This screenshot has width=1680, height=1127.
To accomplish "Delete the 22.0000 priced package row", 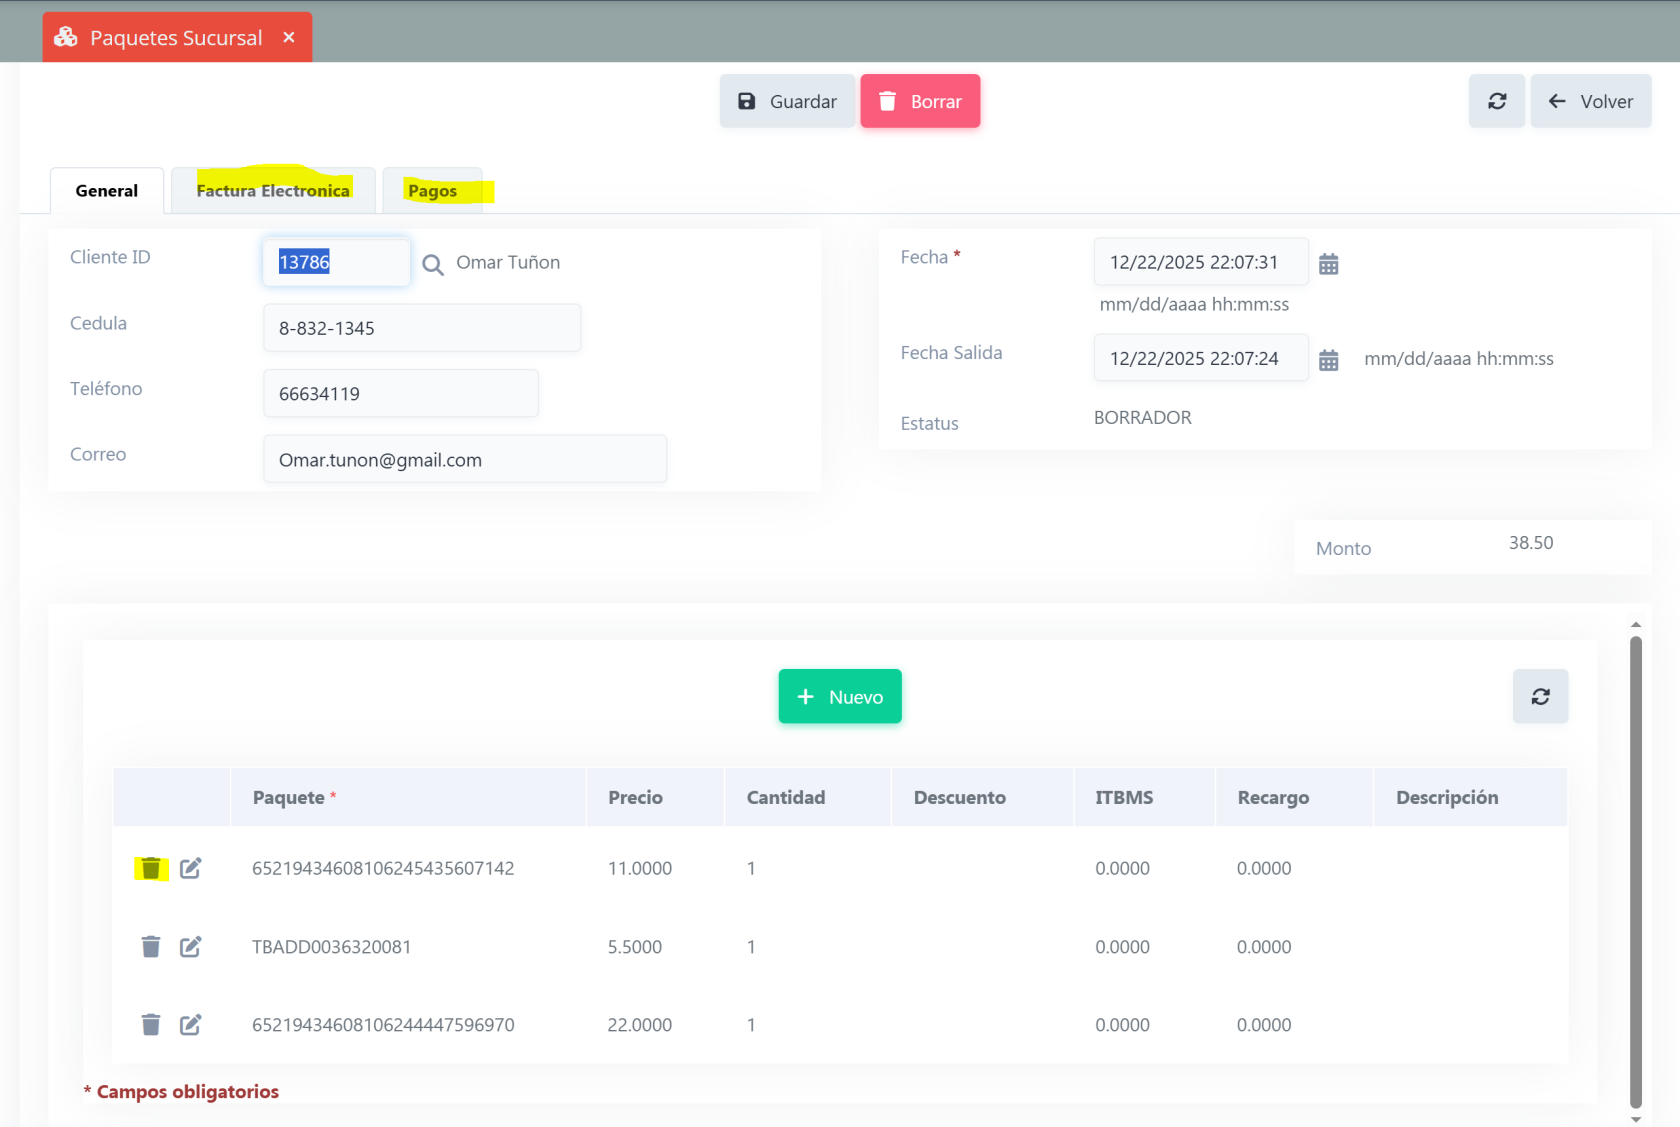I will coord(151,1025).
